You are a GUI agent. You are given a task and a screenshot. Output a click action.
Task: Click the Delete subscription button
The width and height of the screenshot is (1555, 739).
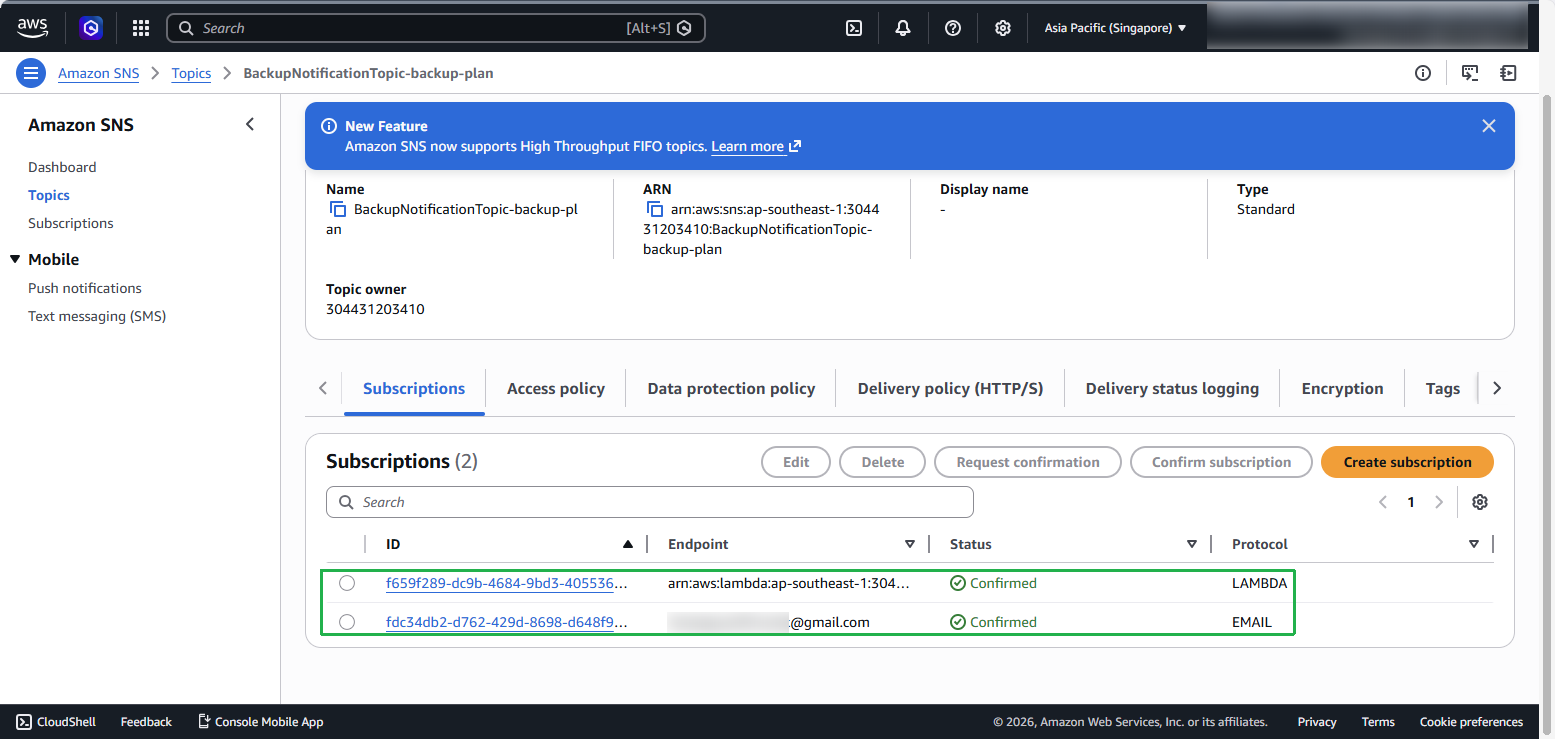click(883, 462)
